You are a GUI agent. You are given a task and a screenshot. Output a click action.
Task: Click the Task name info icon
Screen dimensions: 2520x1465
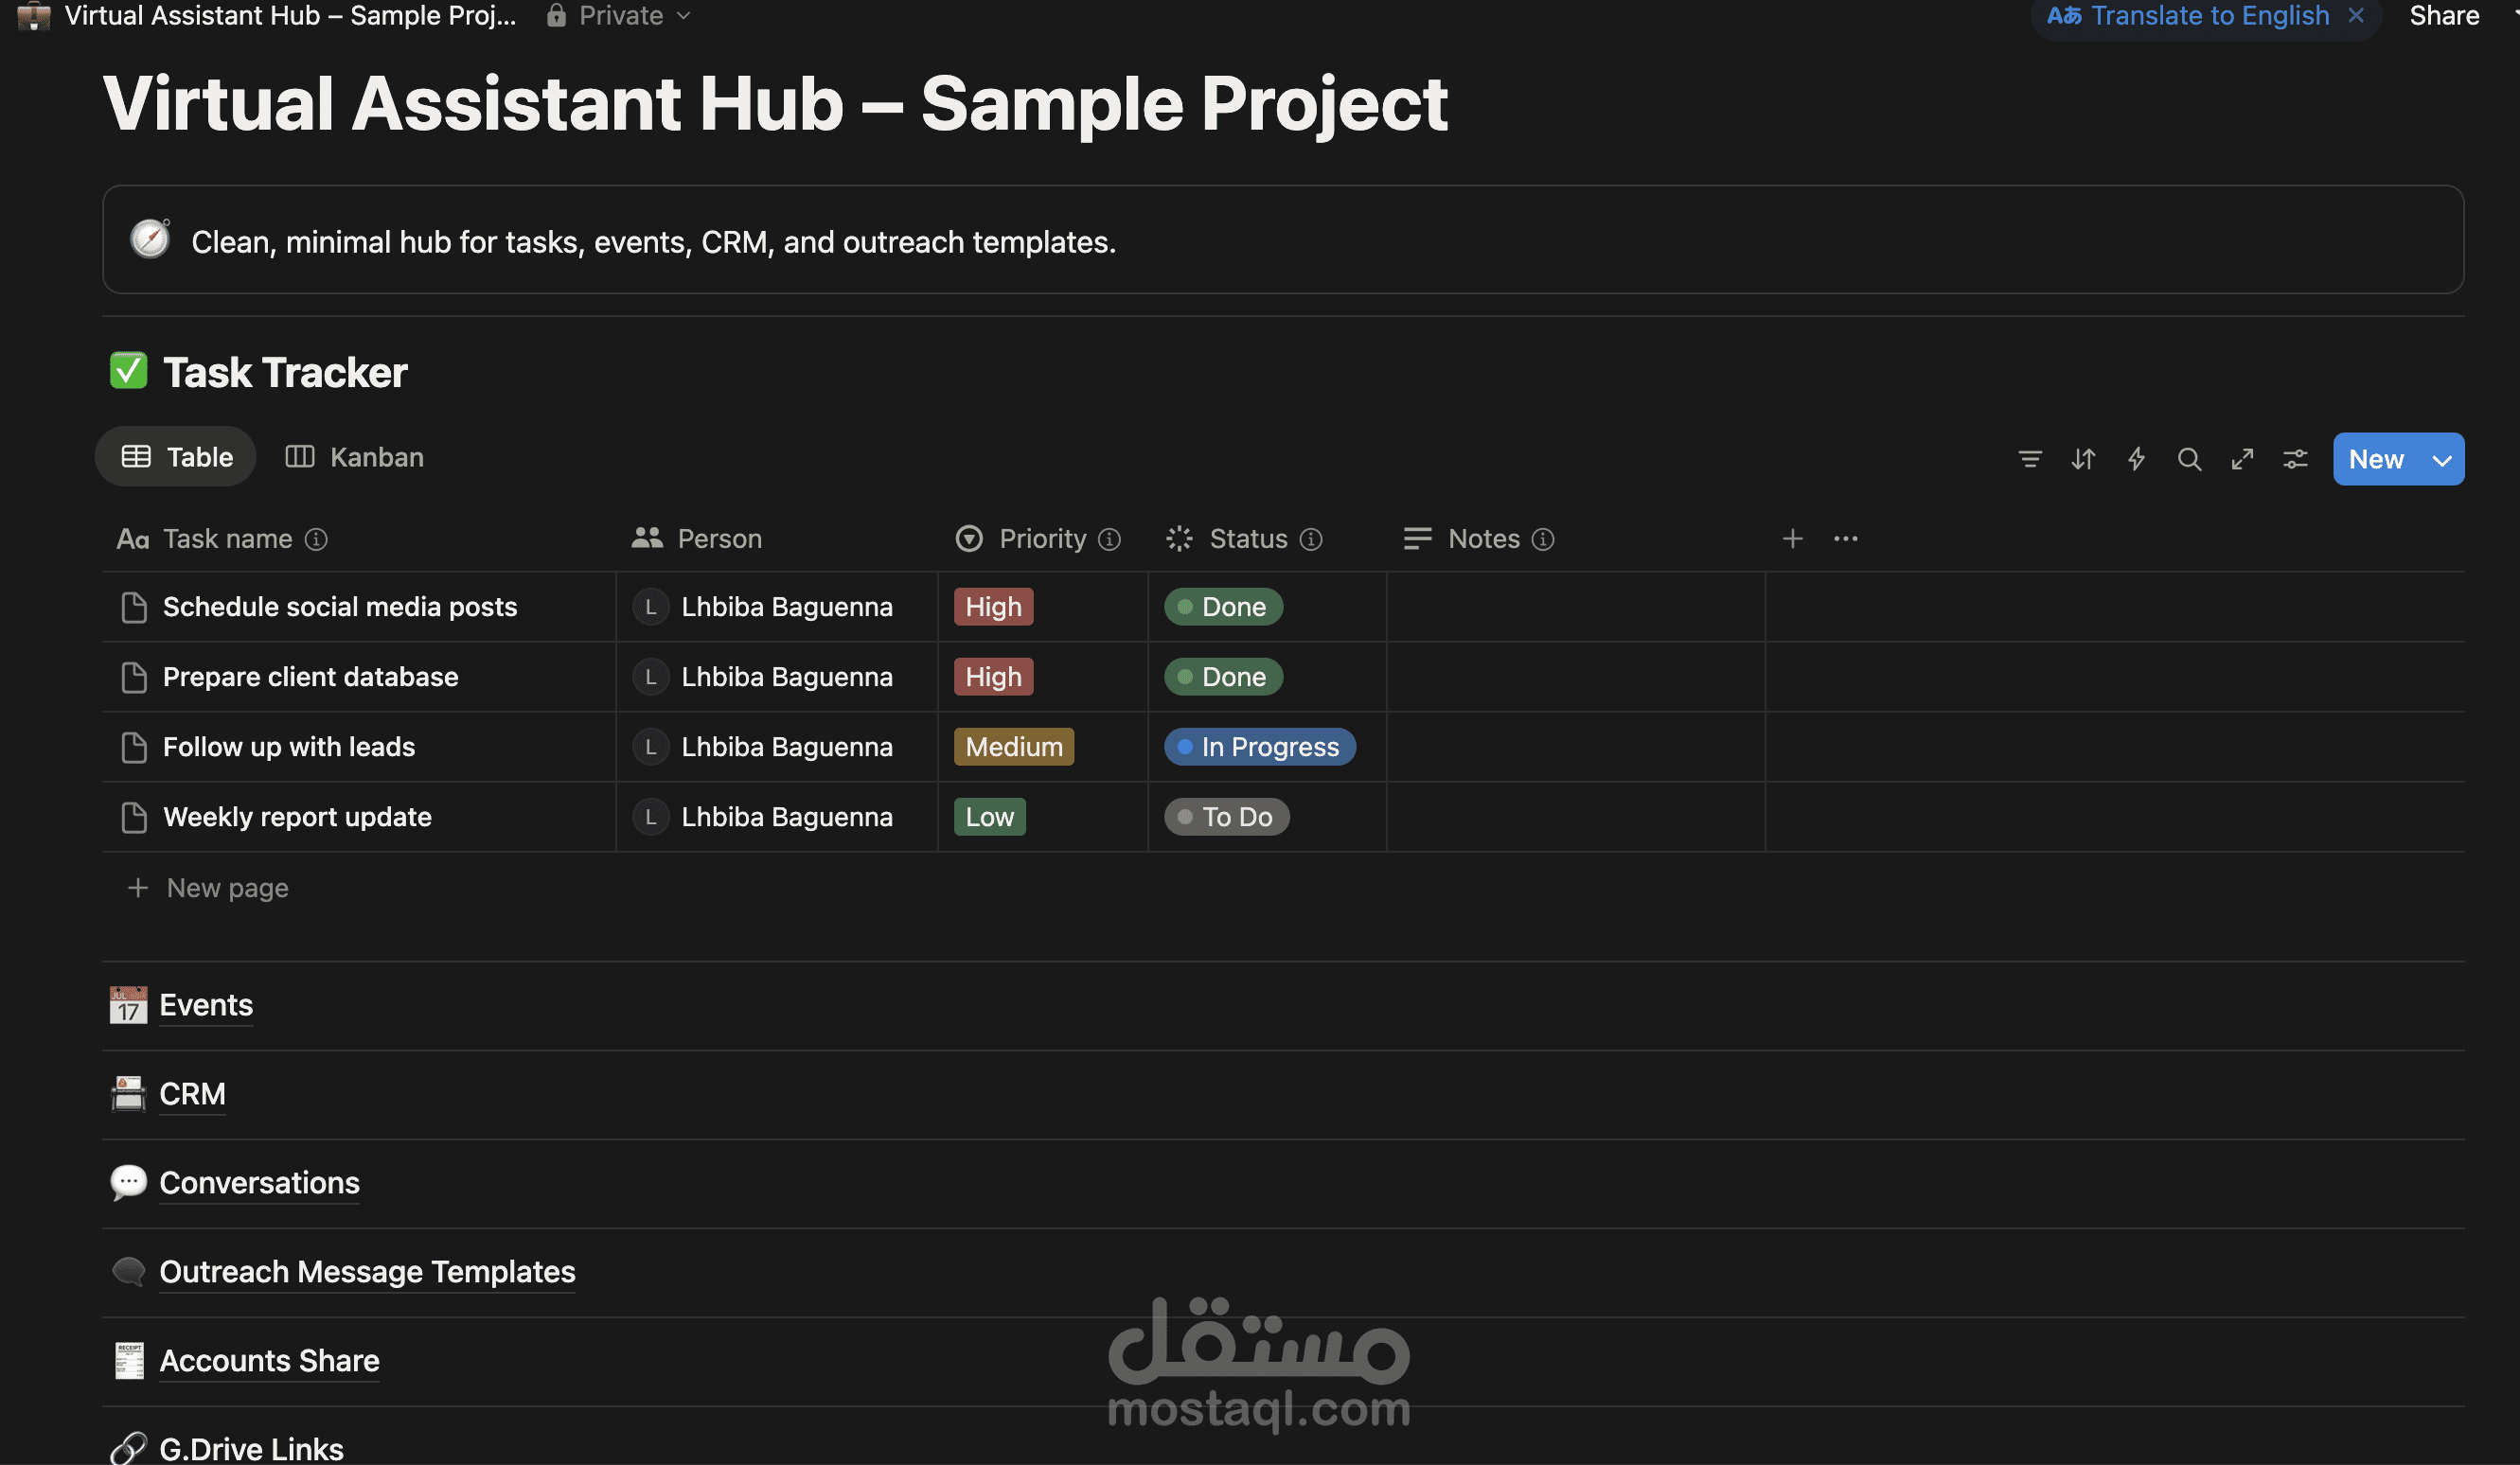318,539
